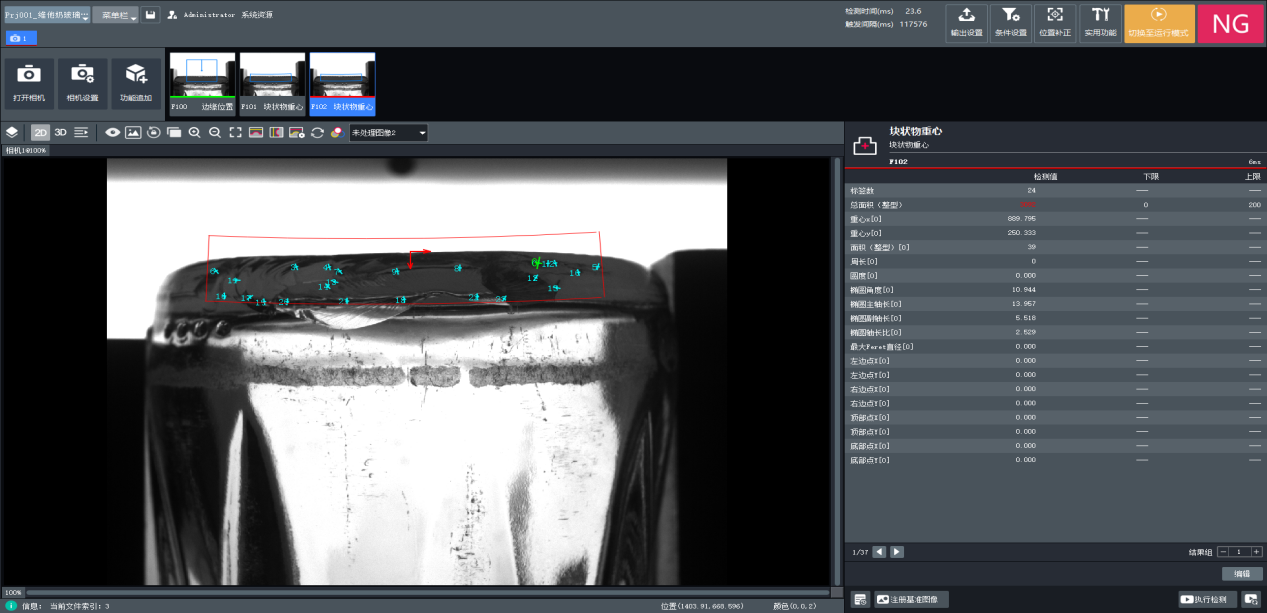Click 切换至运行模式 switch to run mode
The width and height of the screenshot is (1267, 613).
pyautogui.click(x=1158, y=22)
